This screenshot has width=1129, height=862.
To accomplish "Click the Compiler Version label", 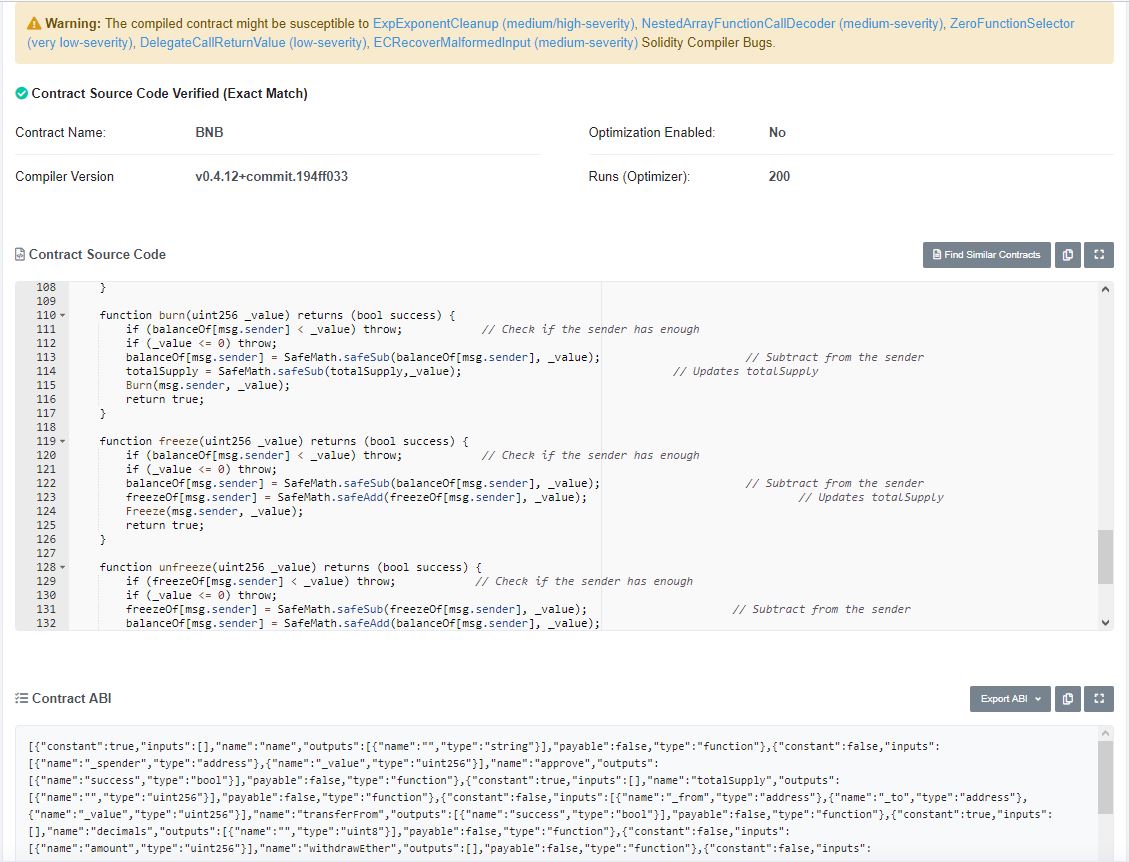I will (x=65, y=176).
